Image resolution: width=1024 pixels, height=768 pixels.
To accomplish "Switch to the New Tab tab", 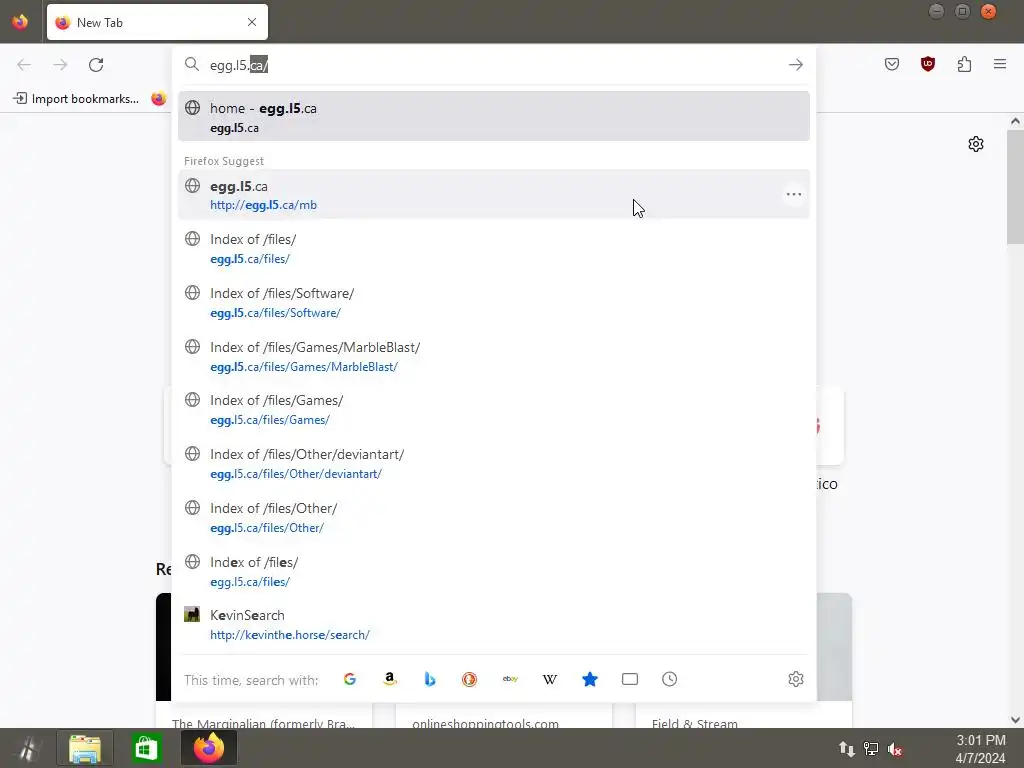I will click(157, 22).
